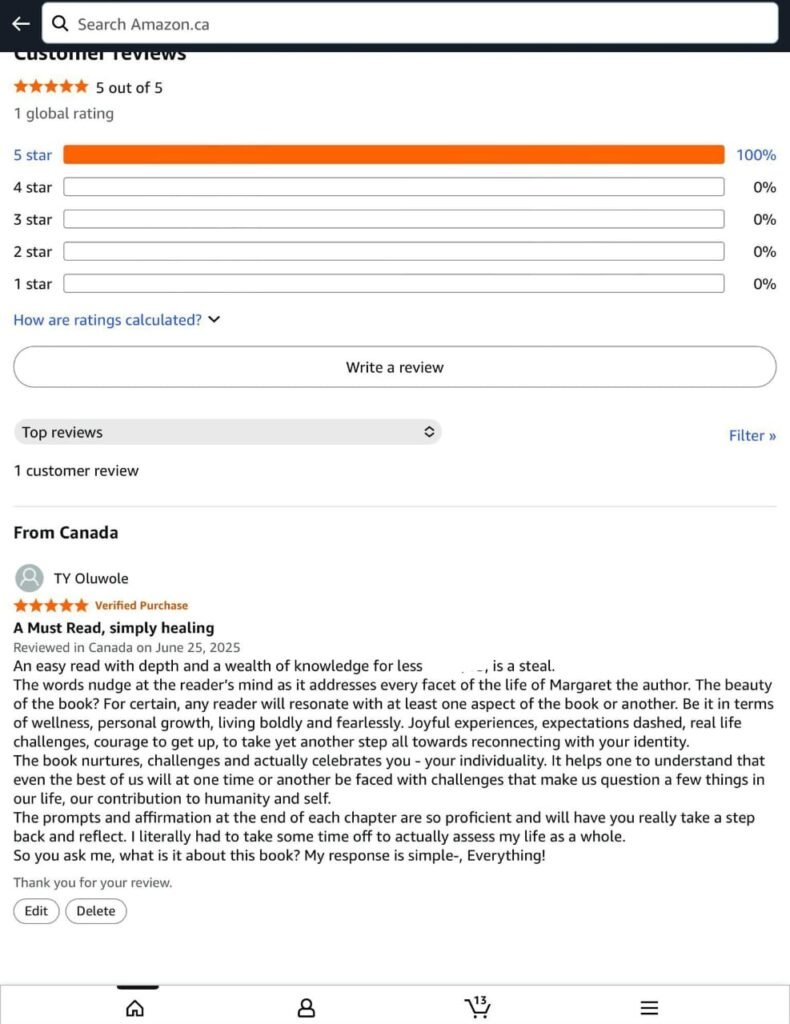Tap the search magnifier icon
This screenshot has width=790, height=1024.
61,24
